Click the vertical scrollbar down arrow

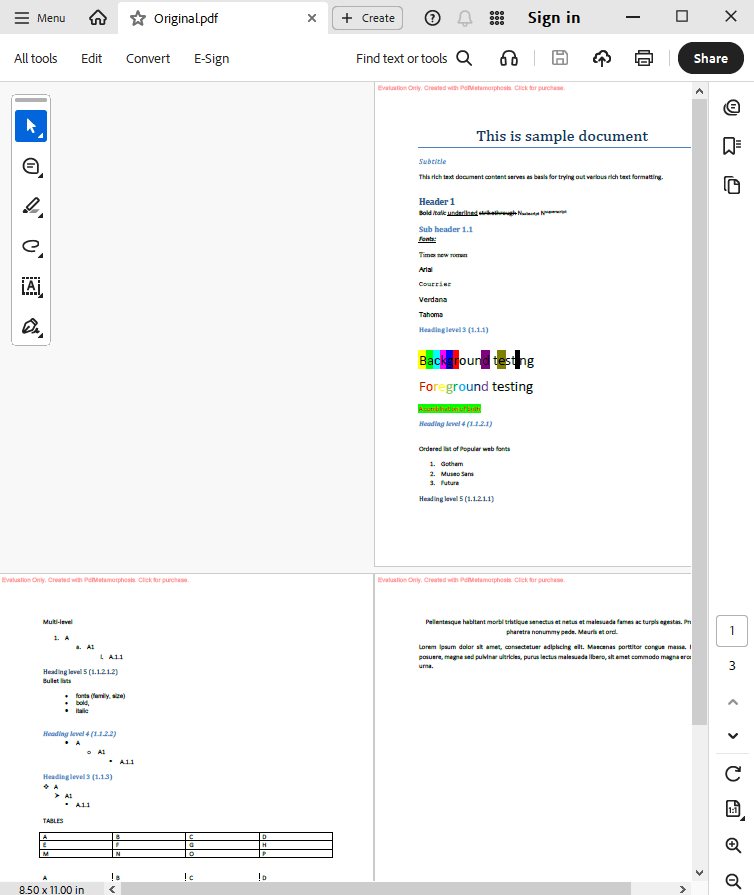coord(700,873)
